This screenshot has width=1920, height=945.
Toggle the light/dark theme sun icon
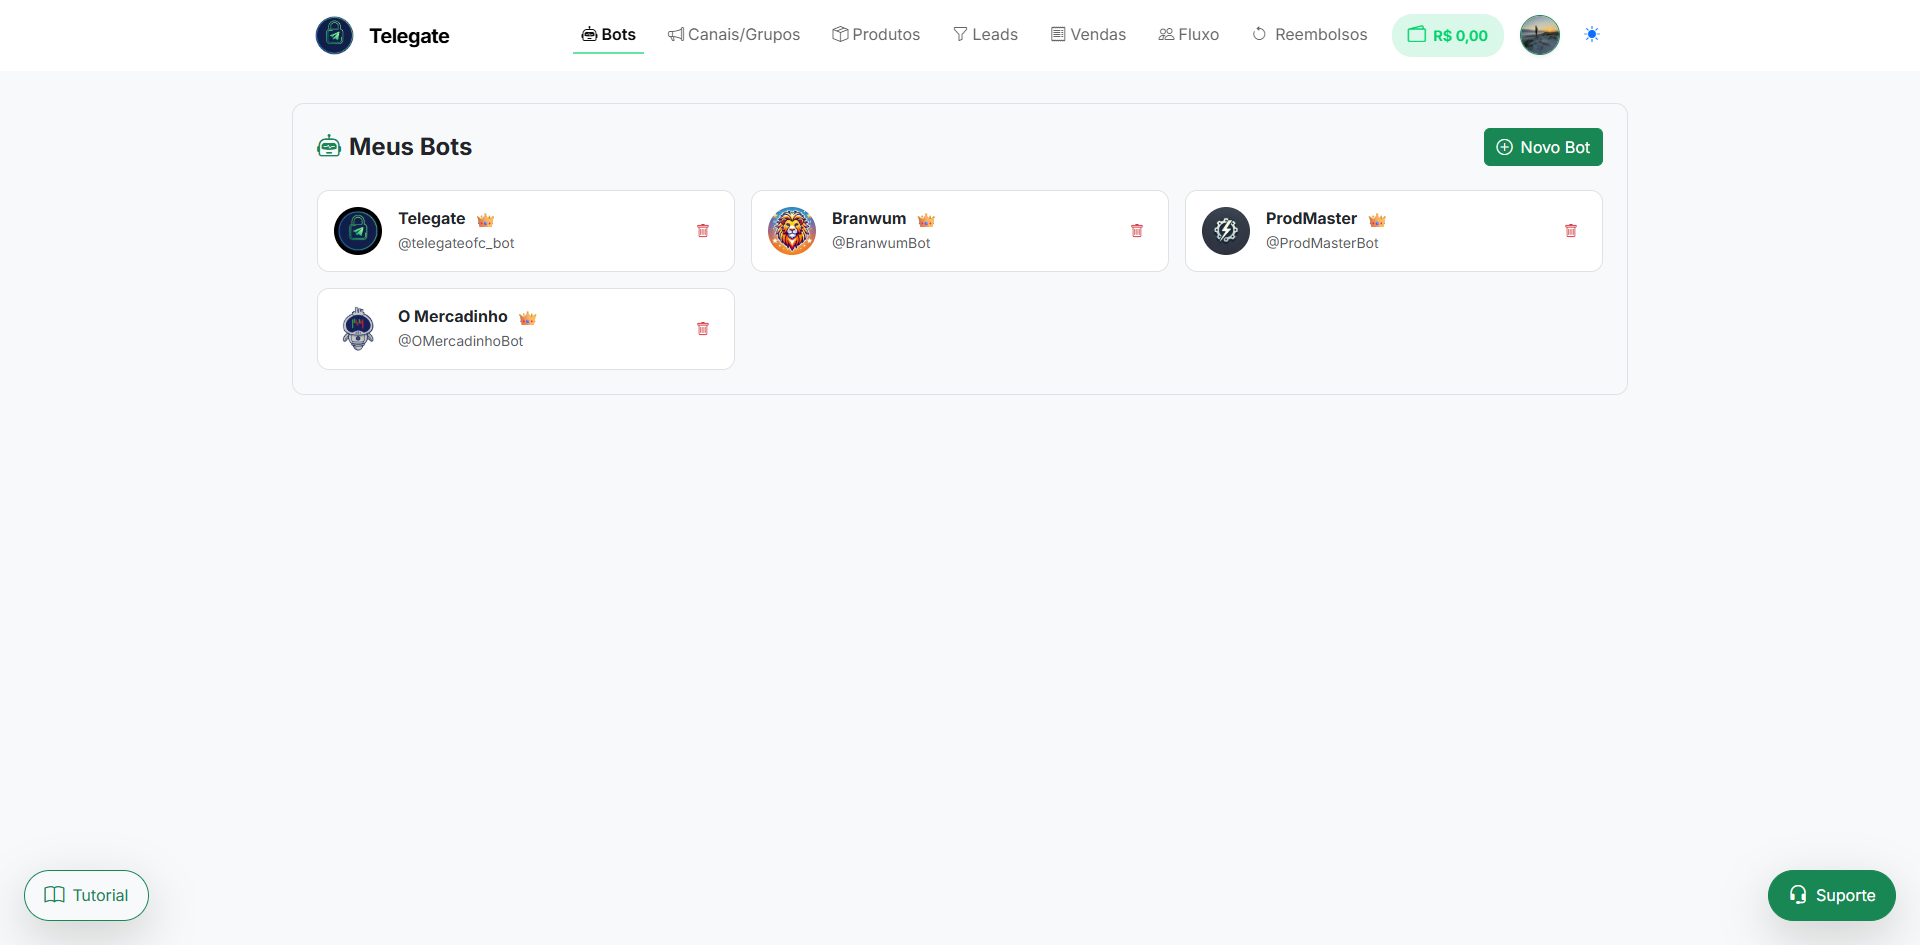pyautogui.click(x=1592, y=34)
